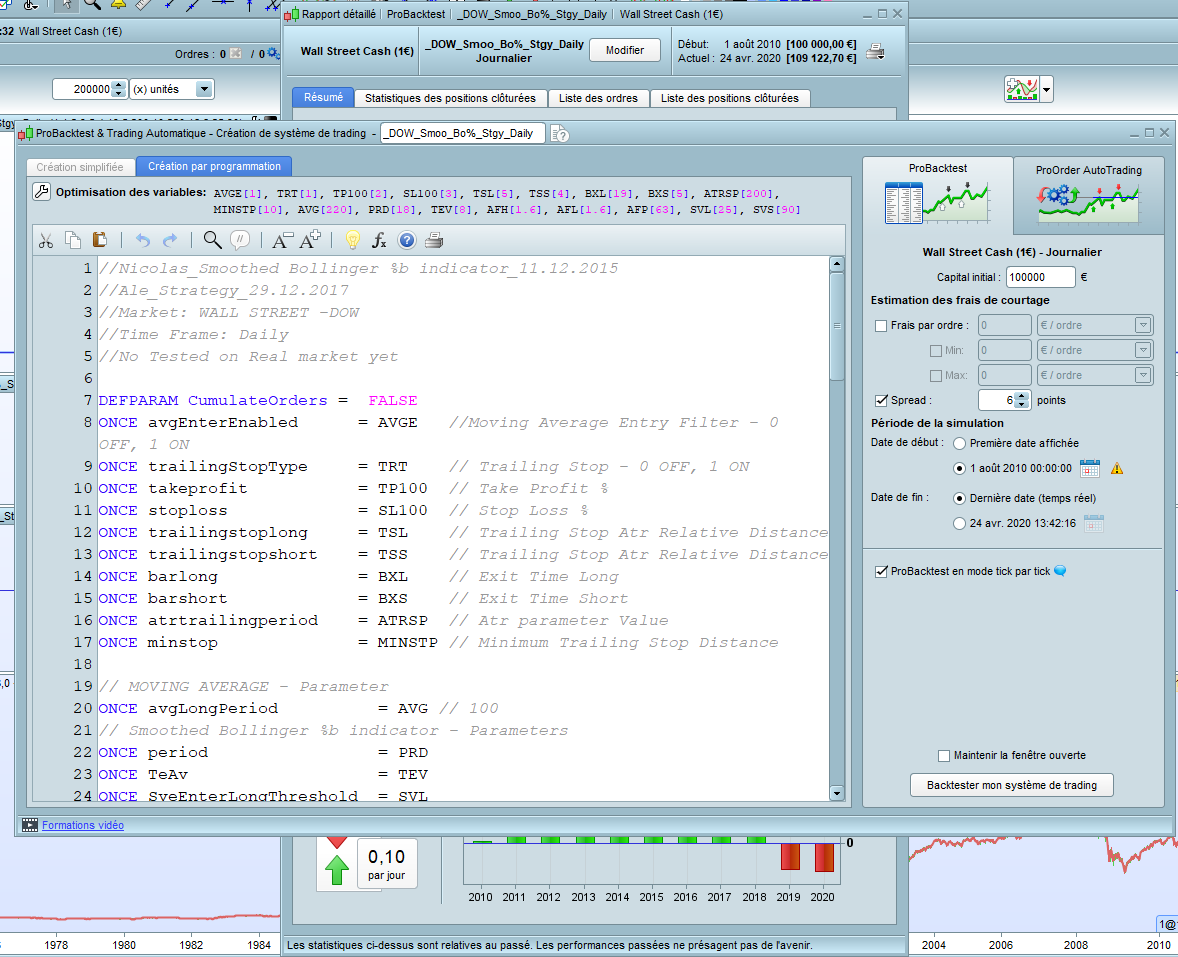The image size is (1178, 957).
Task: Increase the Spread points stepper value
Action: (x=1021, y=396)
